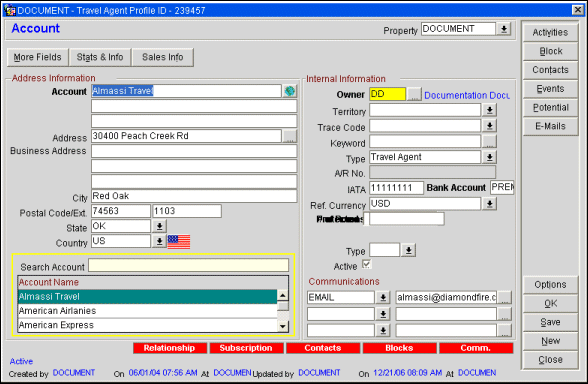
Task: Click the globe icon beside Account field
Action: pos(290,91)
